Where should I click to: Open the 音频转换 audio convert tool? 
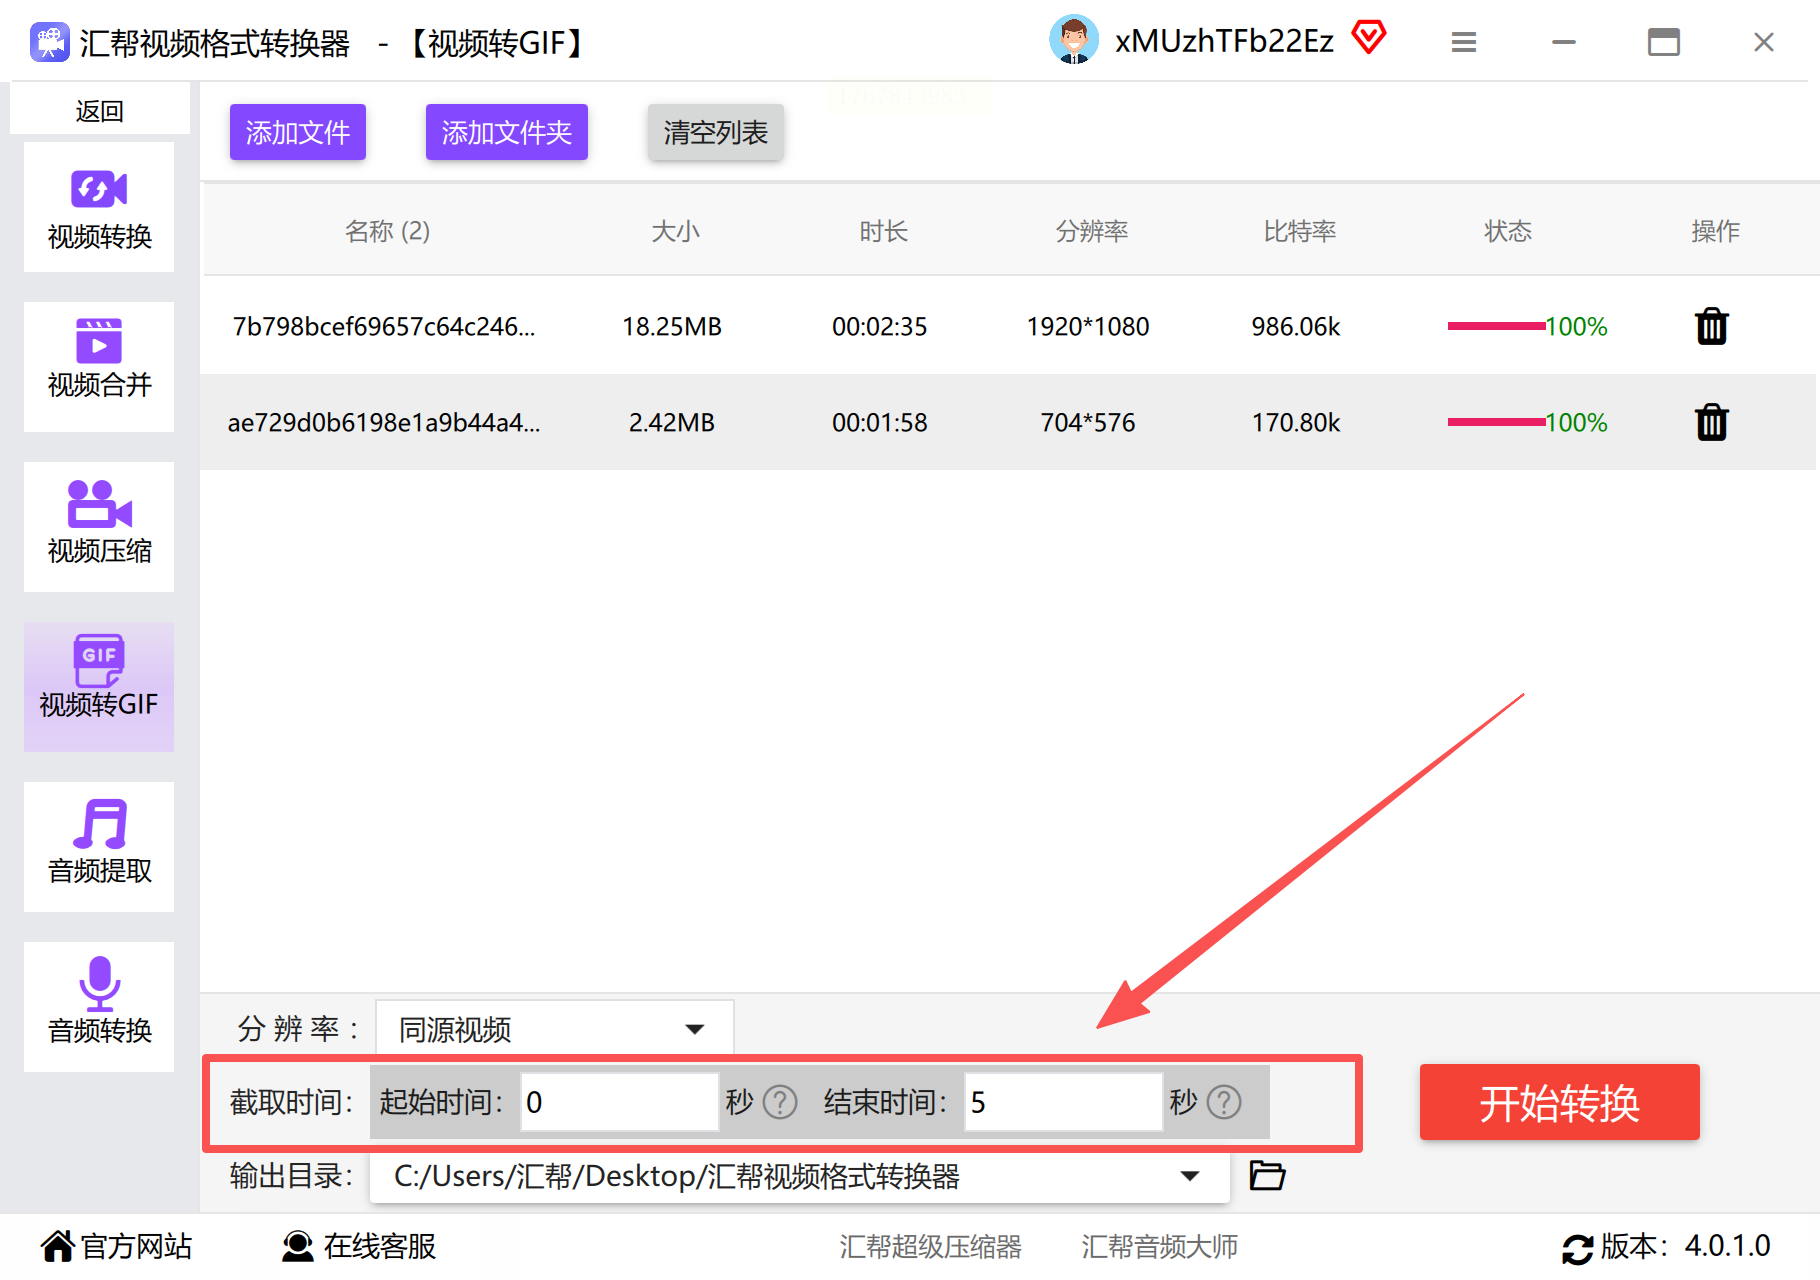click(99, 1007)
